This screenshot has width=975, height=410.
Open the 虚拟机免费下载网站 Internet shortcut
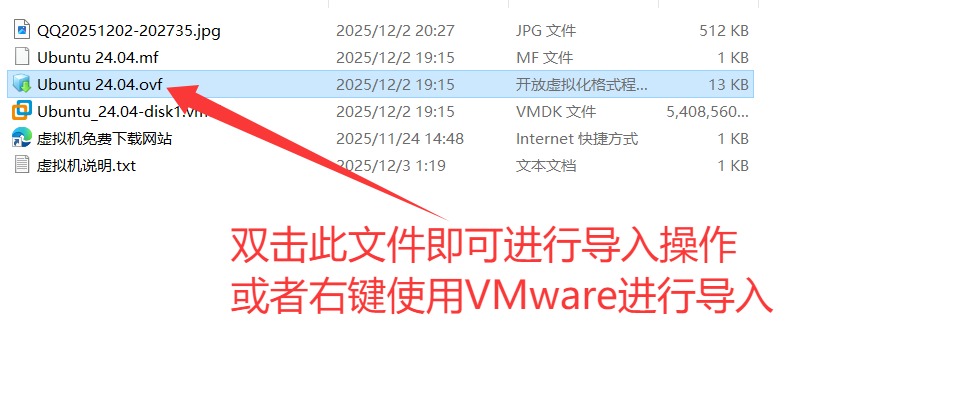tap(104, 139)
